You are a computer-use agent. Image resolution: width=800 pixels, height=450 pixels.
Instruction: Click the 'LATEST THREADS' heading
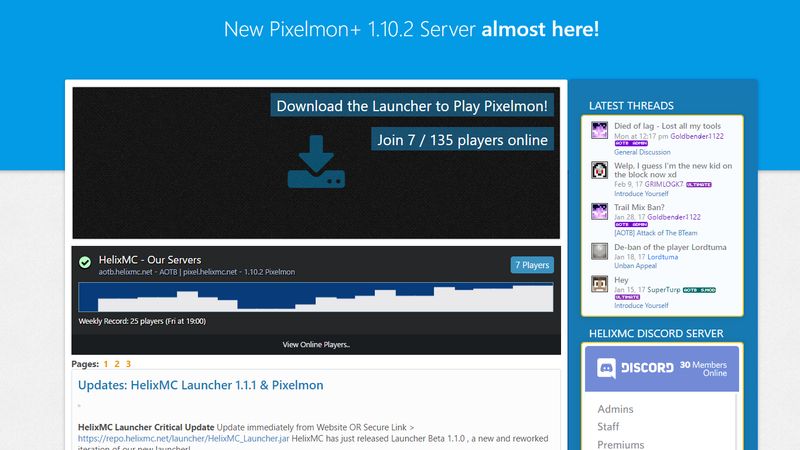pyautogui.click(x=631, y=106)
